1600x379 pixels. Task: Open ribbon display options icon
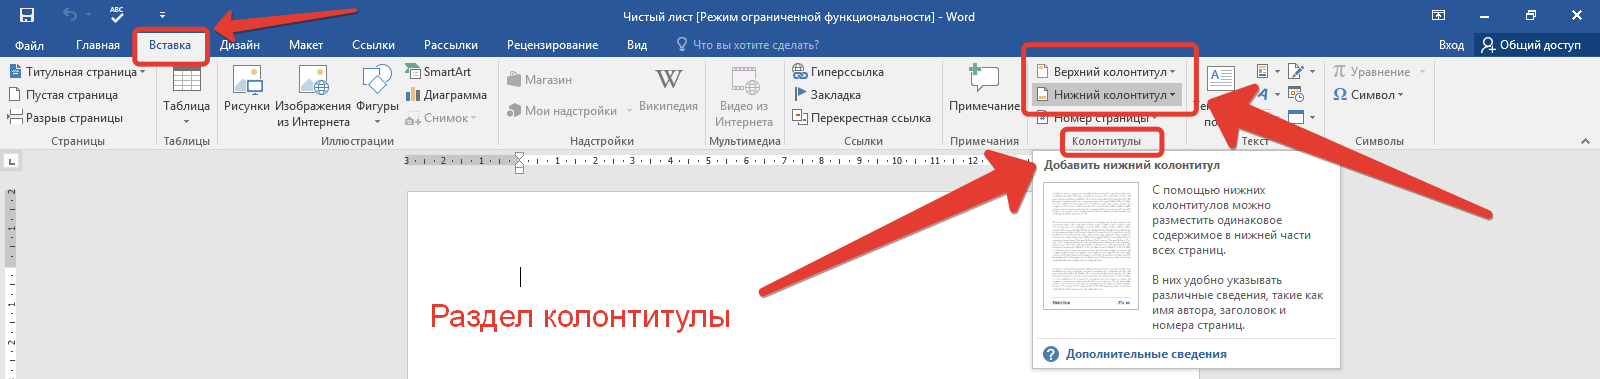1438,15
